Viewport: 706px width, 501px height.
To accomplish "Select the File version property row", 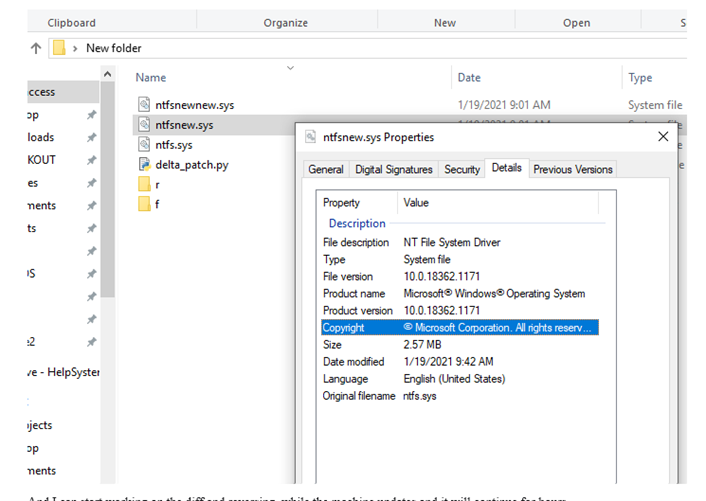I will click(x=460, y=276).
